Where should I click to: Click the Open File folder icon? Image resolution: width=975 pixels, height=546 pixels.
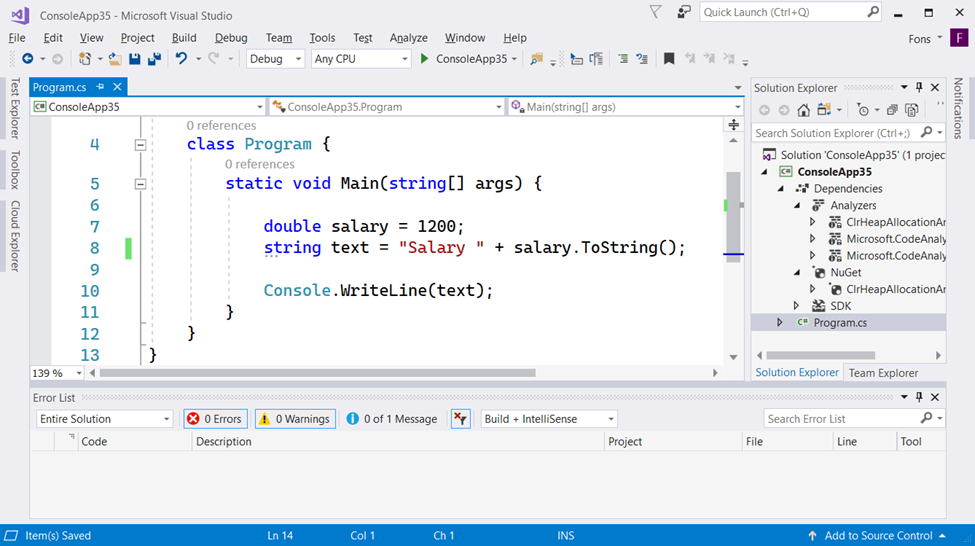click(x=115, y=58)
